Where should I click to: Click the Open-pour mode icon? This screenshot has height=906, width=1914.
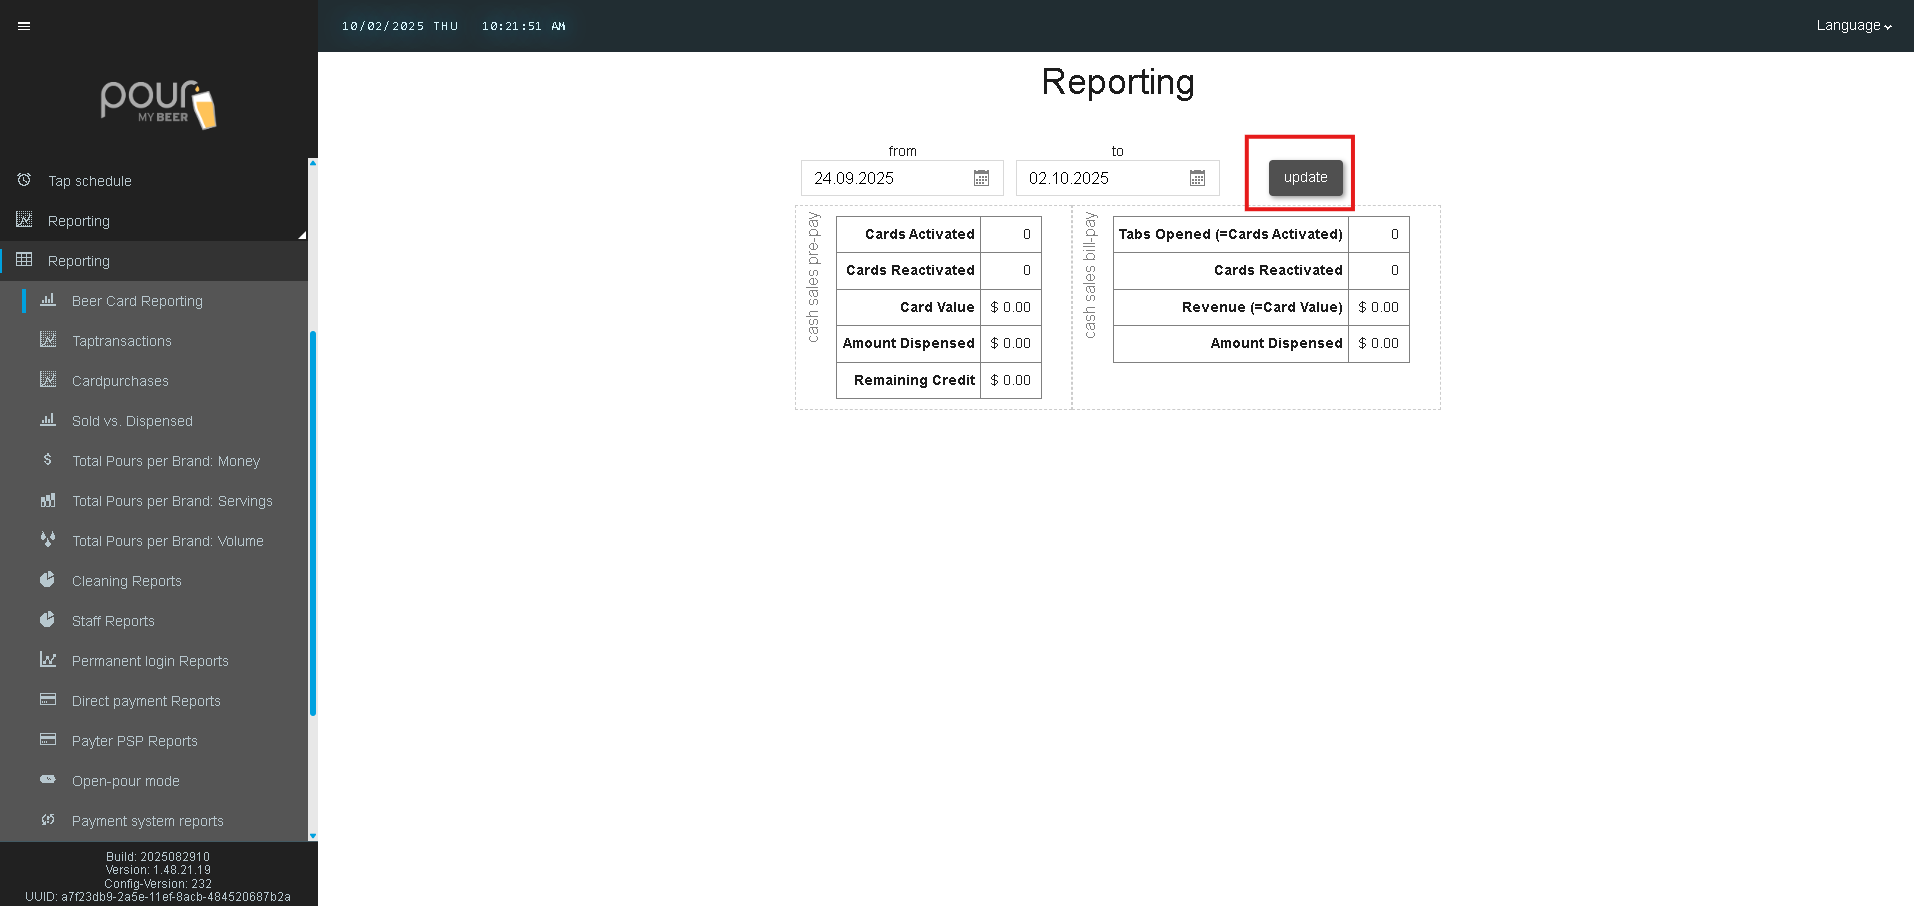click(x=48, y=780)
